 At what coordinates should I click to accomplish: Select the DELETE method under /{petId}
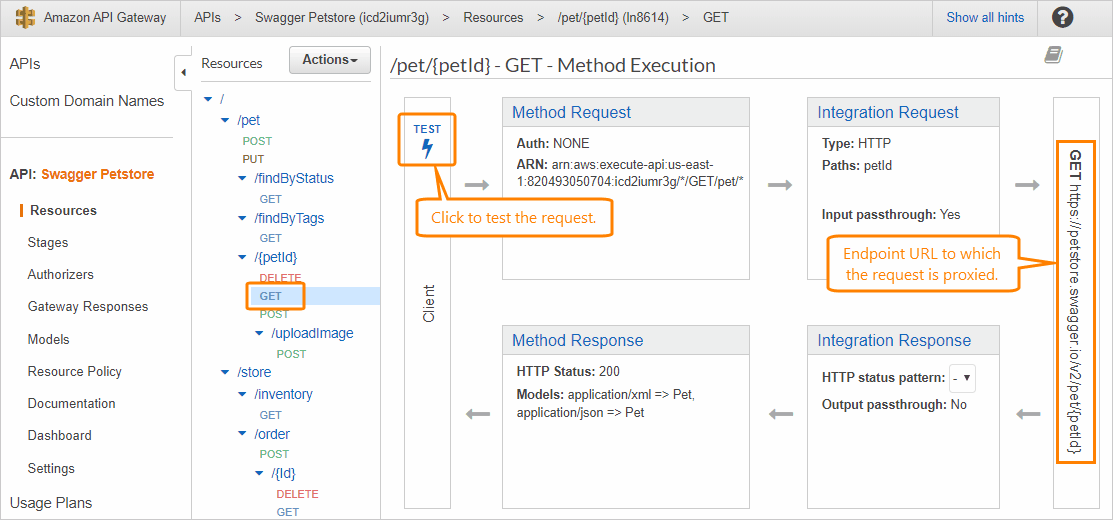click(280, 277)
